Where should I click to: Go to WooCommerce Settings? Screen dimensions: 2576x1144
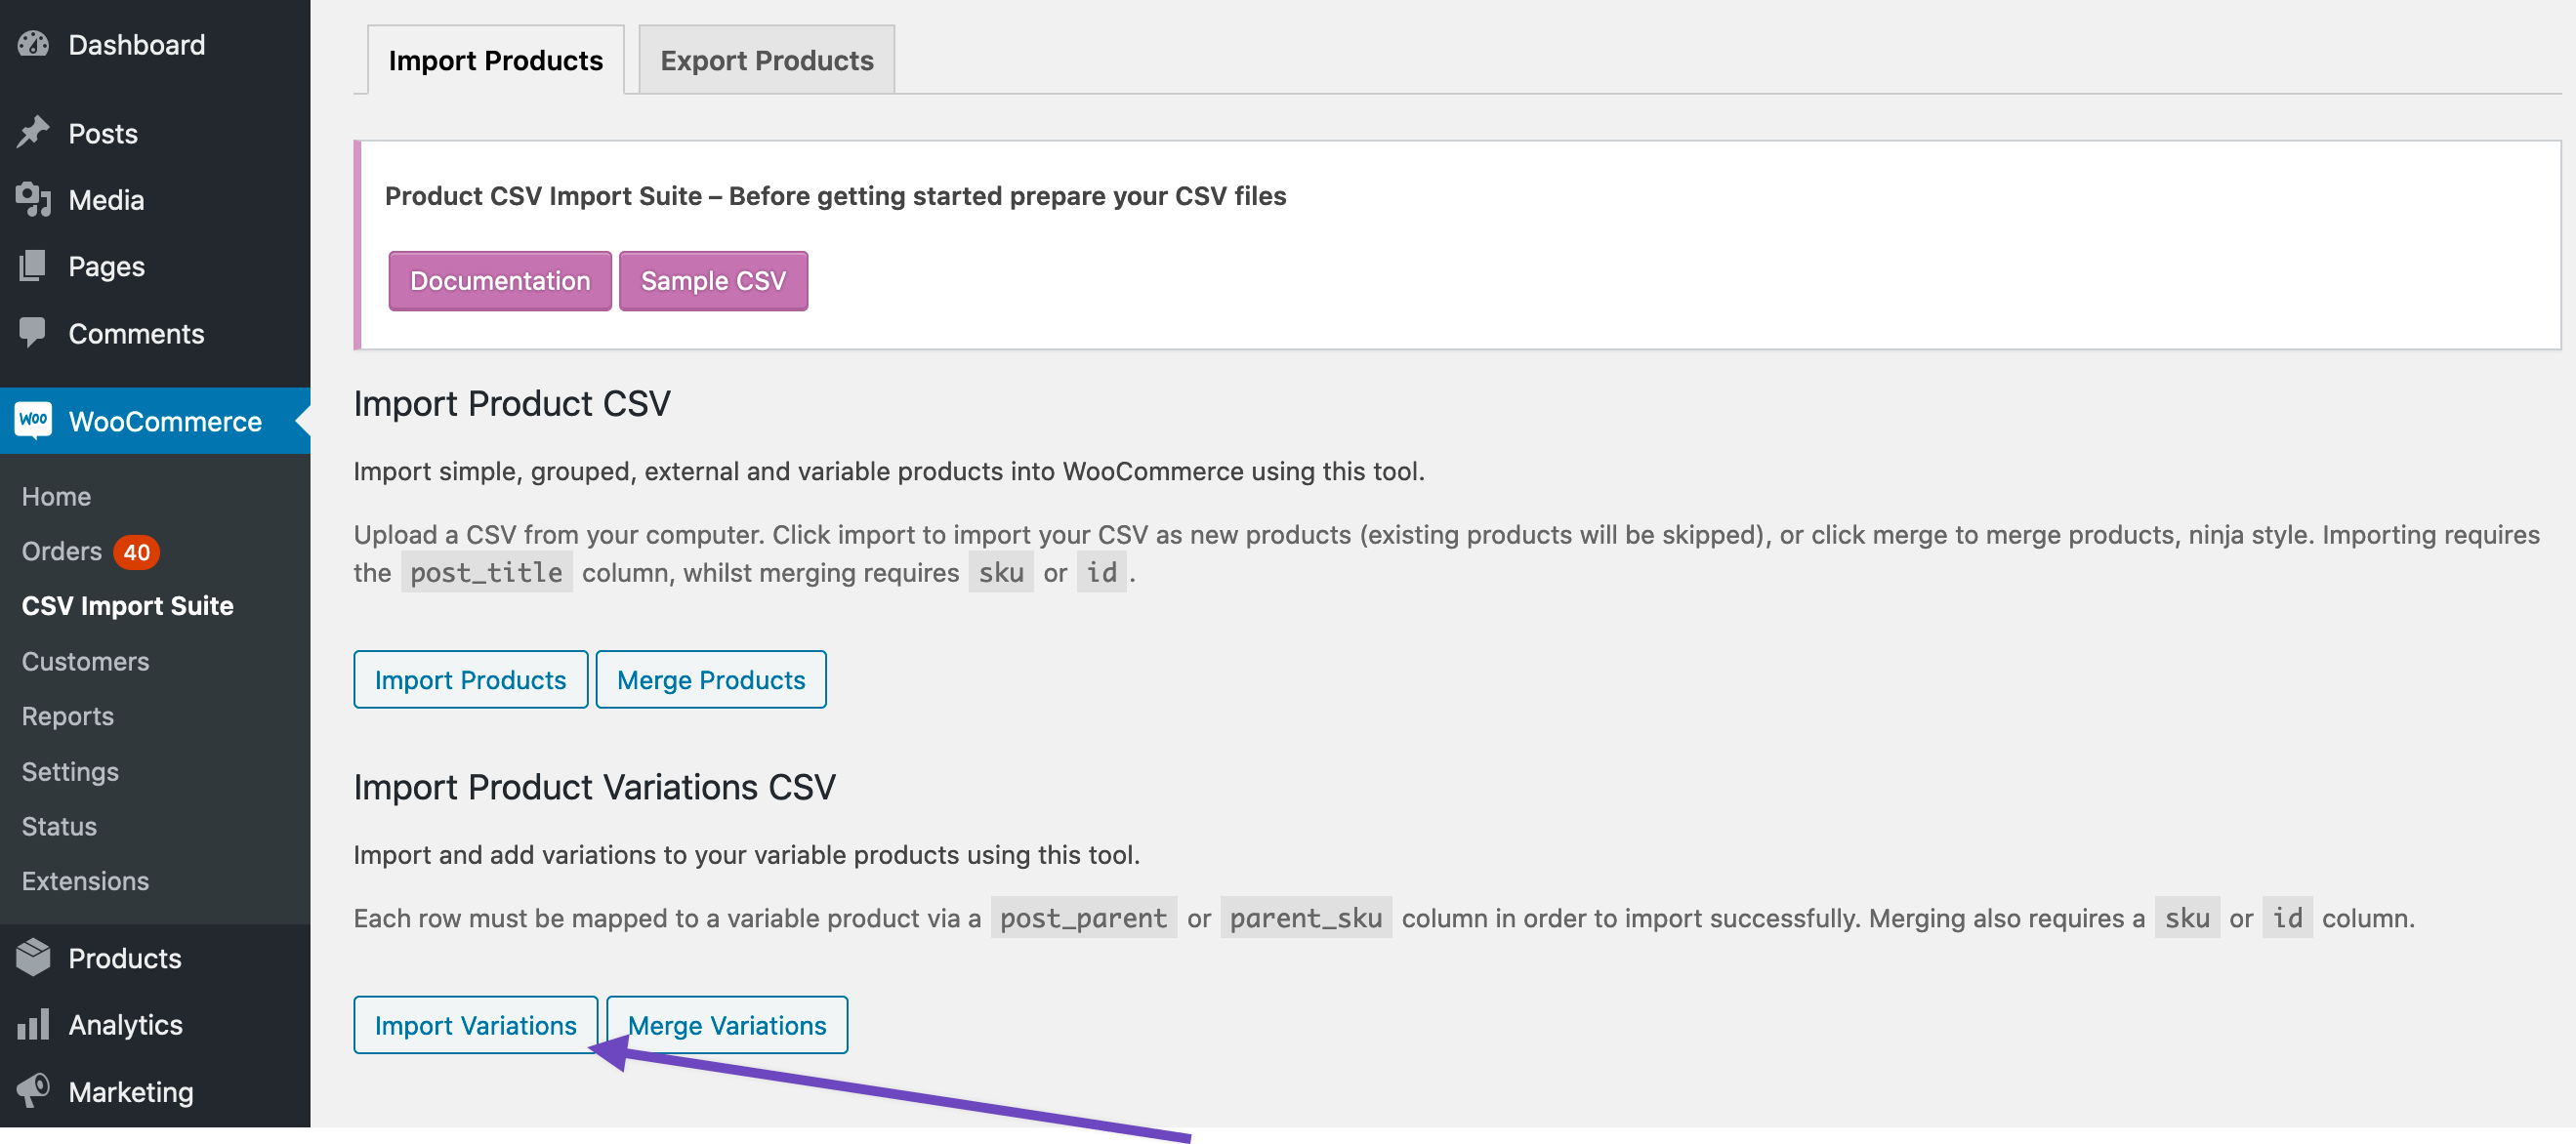click(x=70, y=771)
